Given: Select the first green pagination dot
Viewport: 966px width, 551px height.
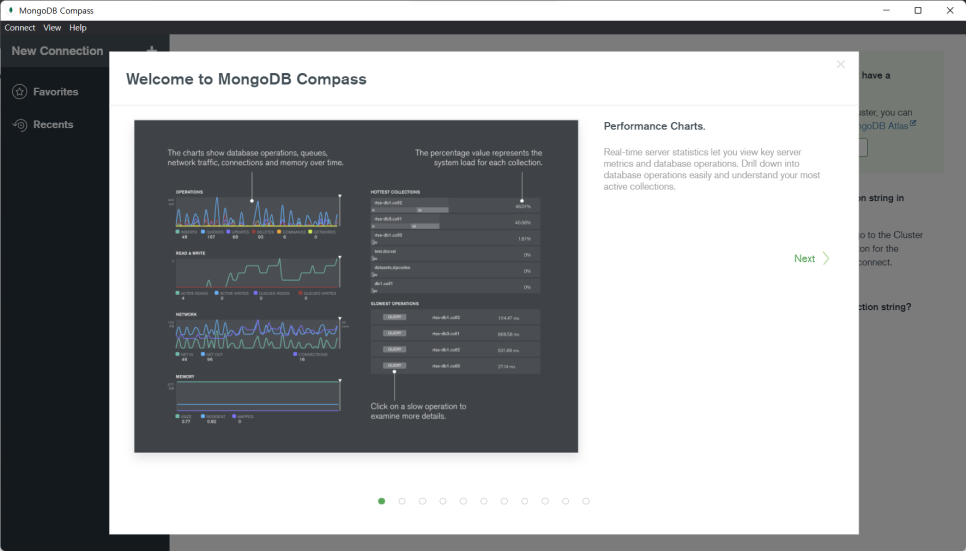Looking at the screenshot, I should [x=381, y=501].
